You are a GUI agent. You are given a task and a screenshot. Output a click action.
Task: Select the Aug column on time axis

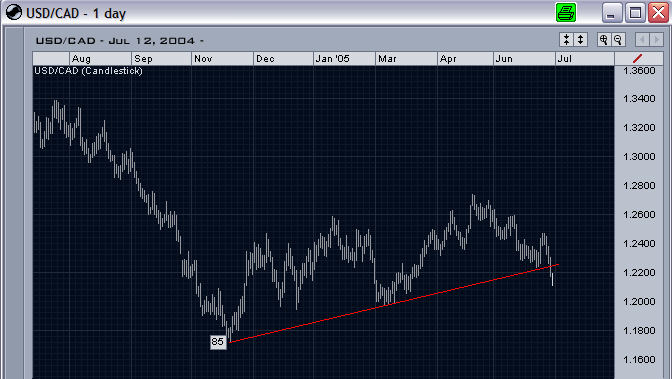[100, 59]
